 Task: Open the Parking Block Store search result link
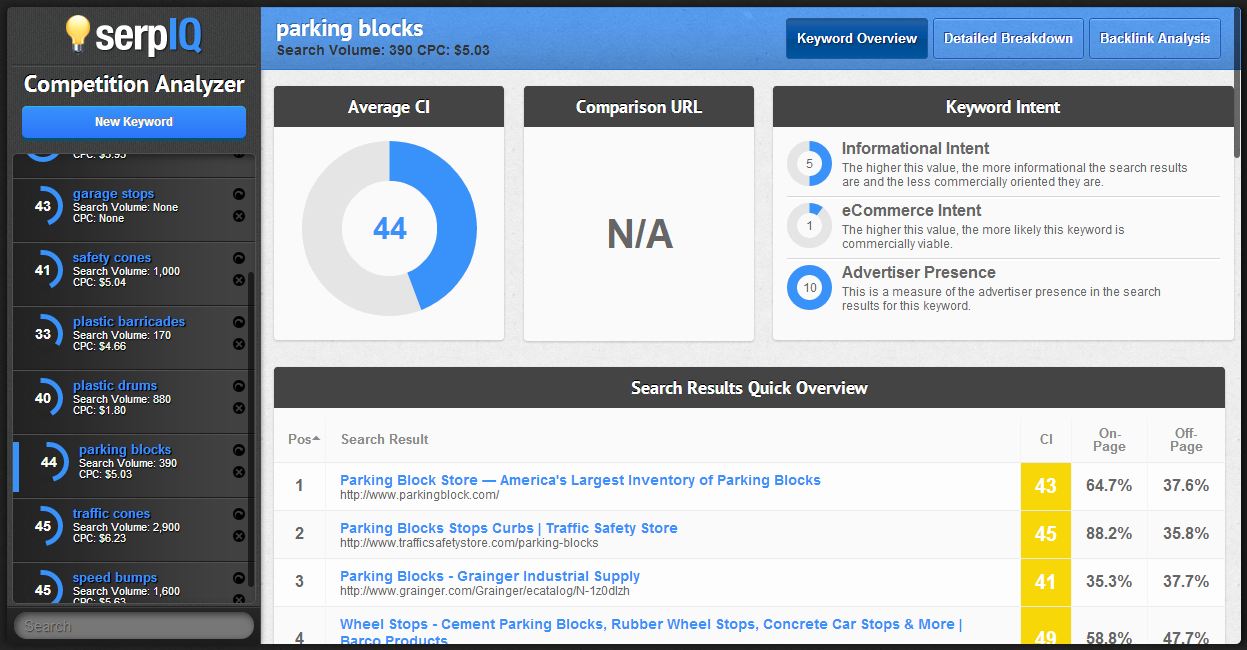tap(580, 480)
